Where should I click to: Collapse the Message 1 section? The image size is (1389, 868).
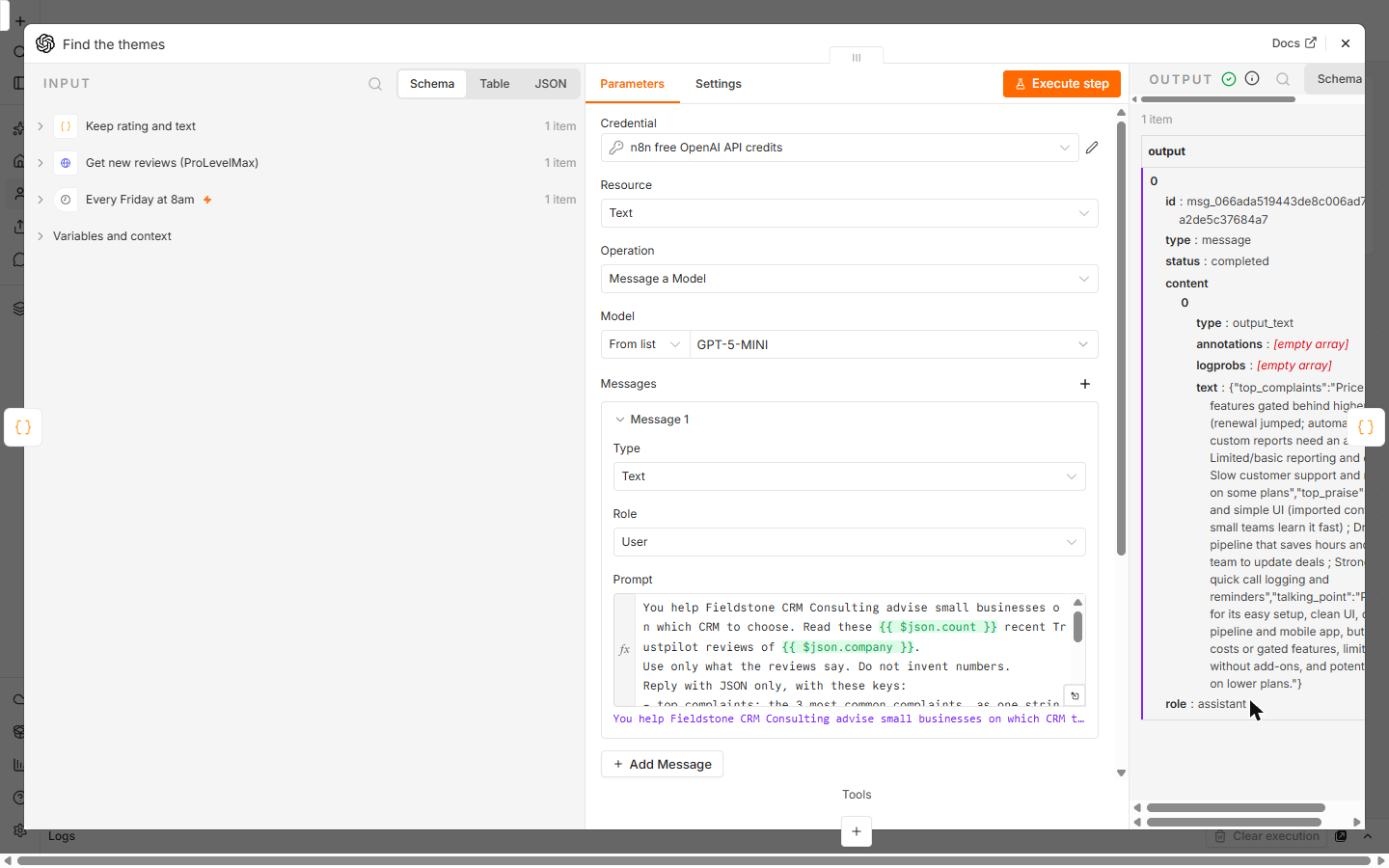click(620, 420)
